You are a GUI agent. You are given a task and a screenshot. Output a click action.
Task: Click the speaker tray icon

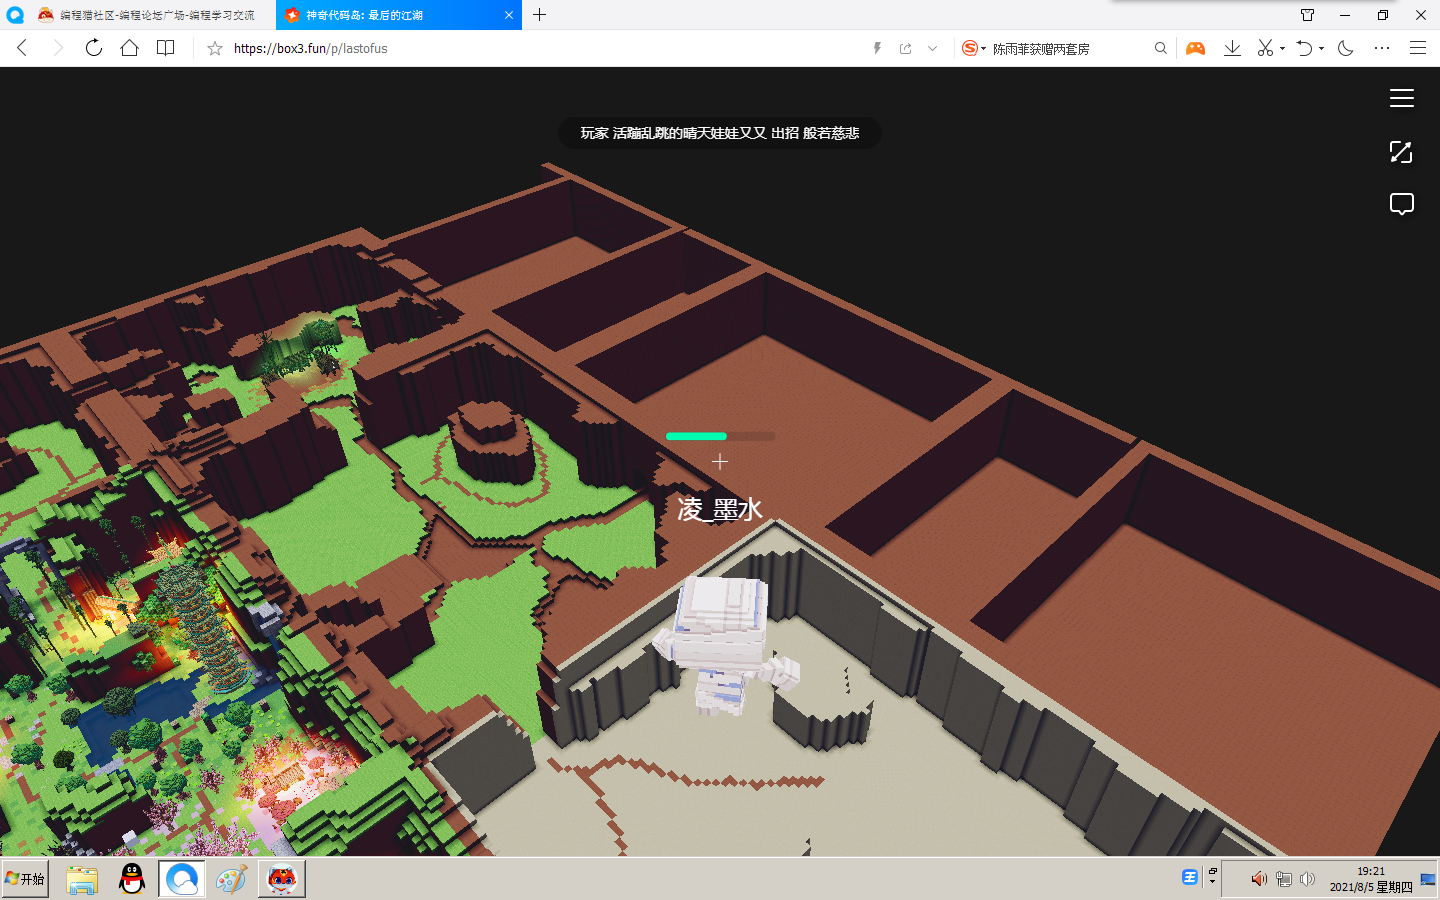point(1307,879)
